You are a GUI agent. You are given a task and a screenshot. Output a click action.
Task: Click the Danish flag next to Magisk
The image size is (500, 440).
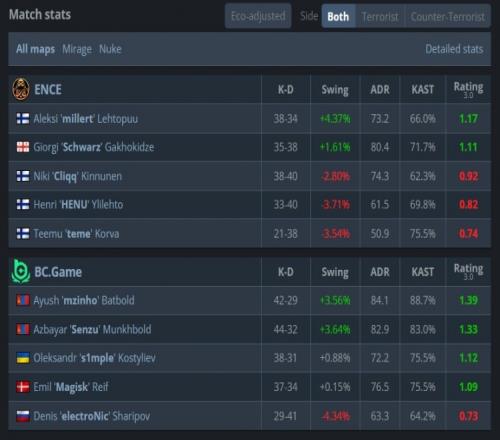(23, 387)
